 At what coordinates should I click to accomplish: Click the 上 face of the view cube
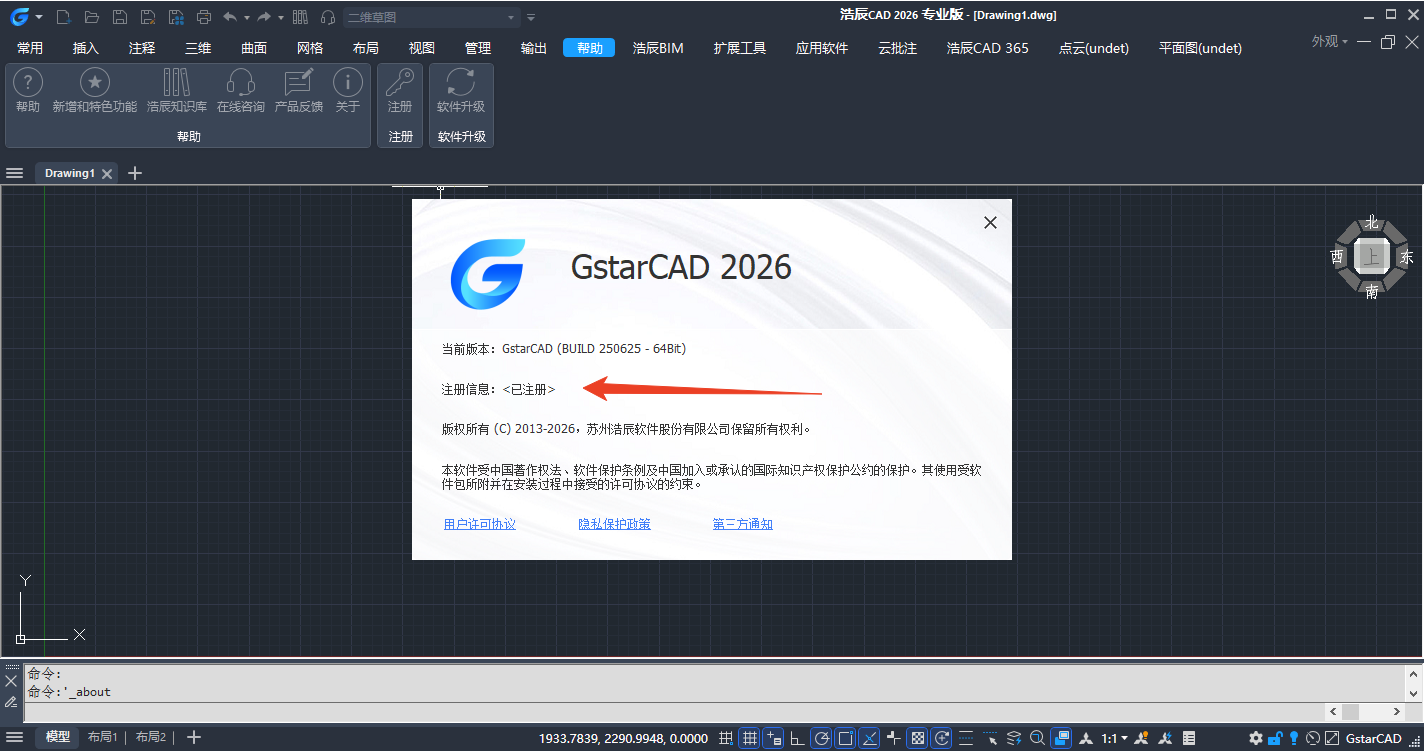1372,257
